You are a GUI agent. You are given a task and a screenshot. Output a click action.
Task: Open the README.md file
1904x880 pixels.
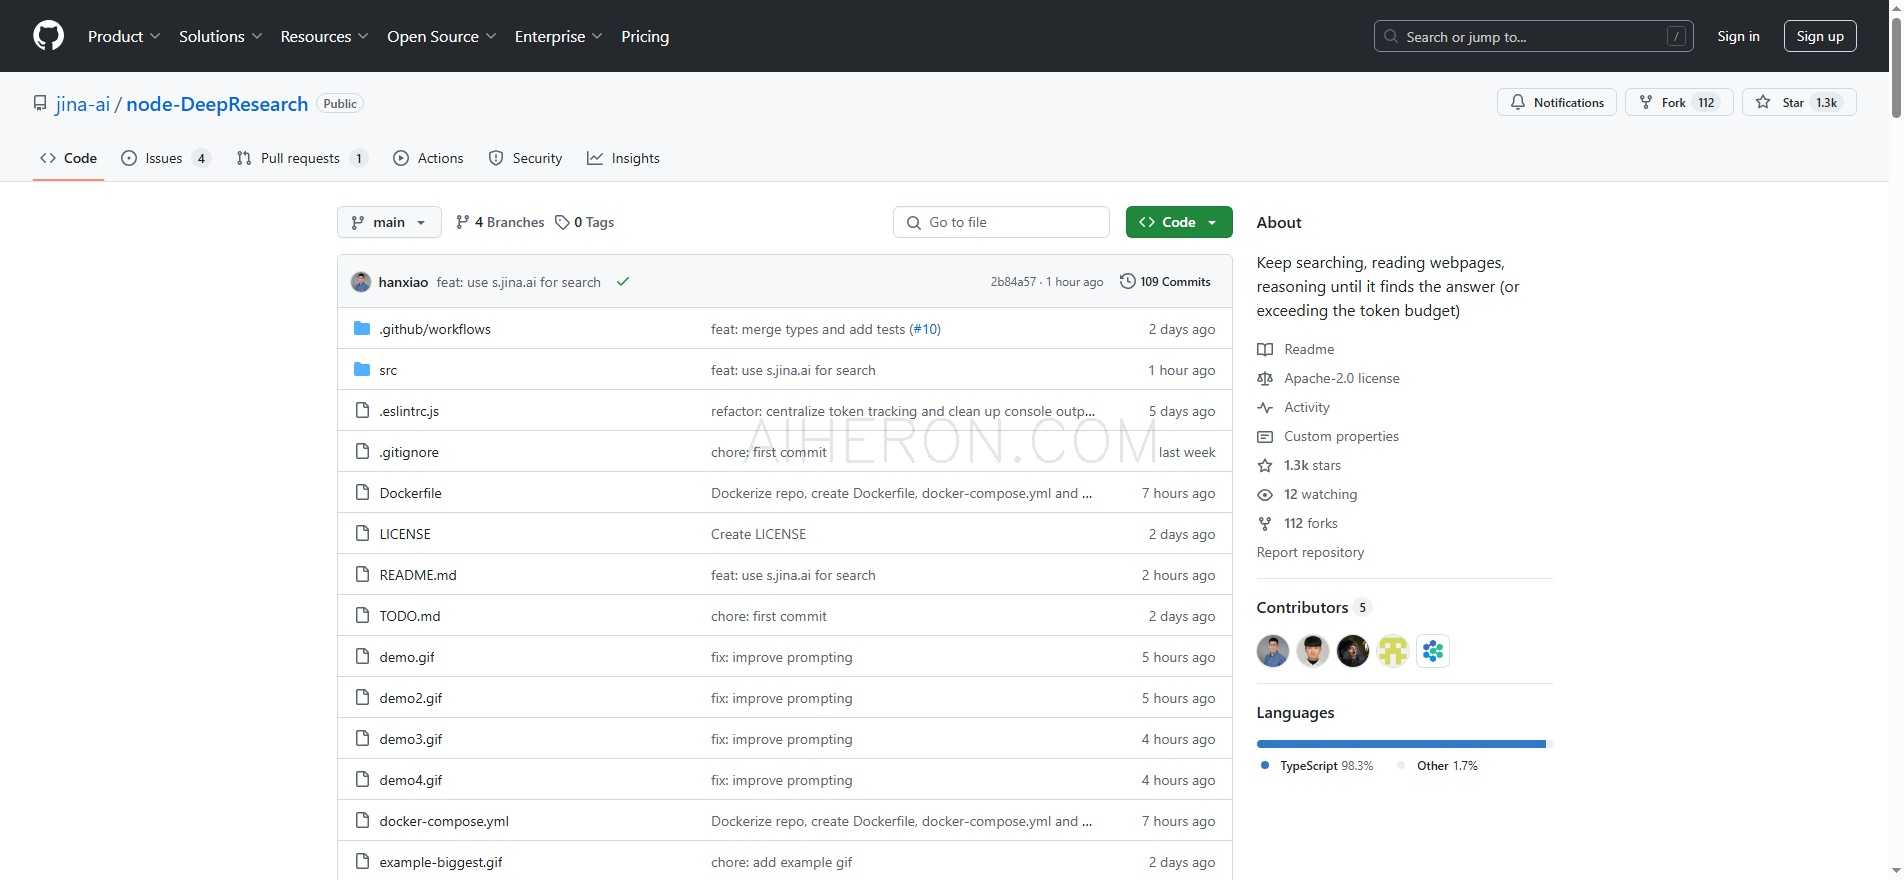[418, 575]
